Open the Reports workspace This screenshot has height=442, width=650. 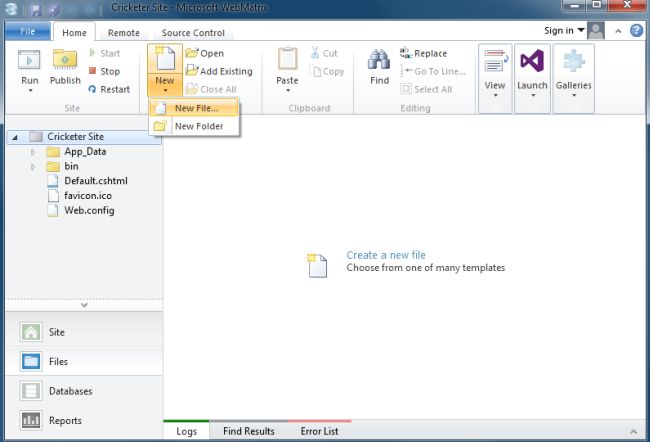coord(85,420)
